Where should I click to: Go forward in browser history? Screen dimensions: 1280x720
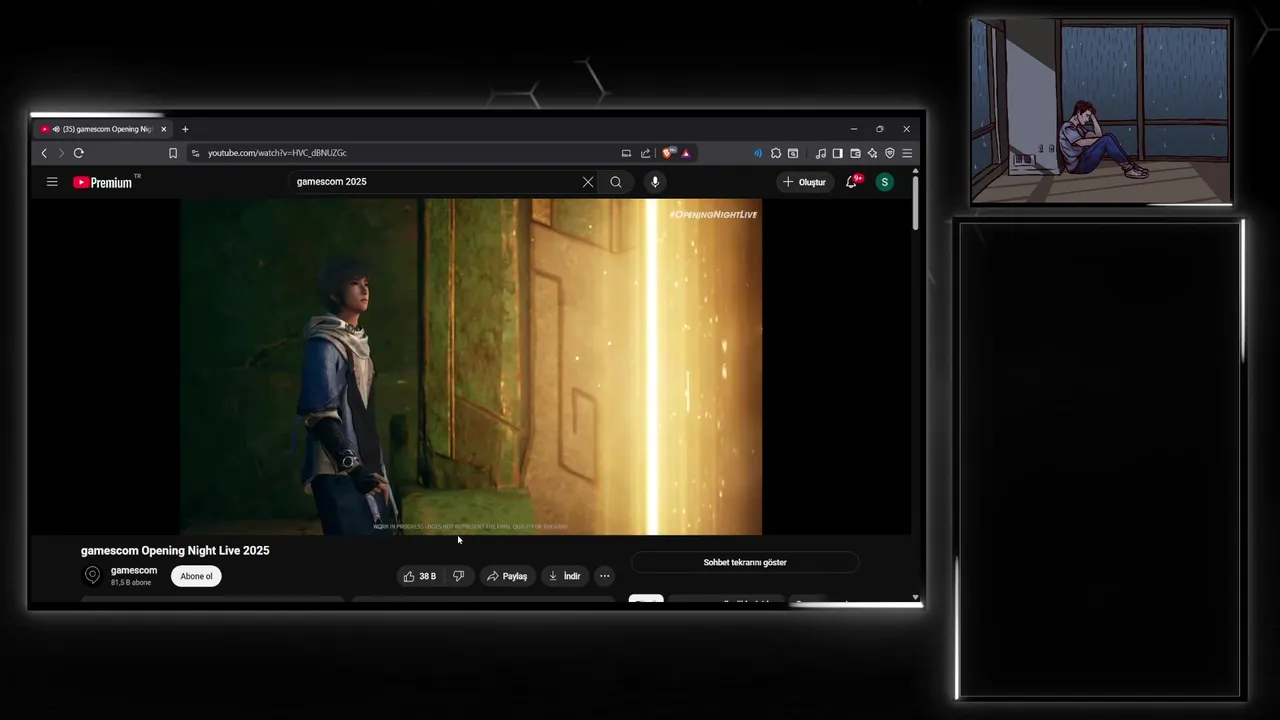61,153
